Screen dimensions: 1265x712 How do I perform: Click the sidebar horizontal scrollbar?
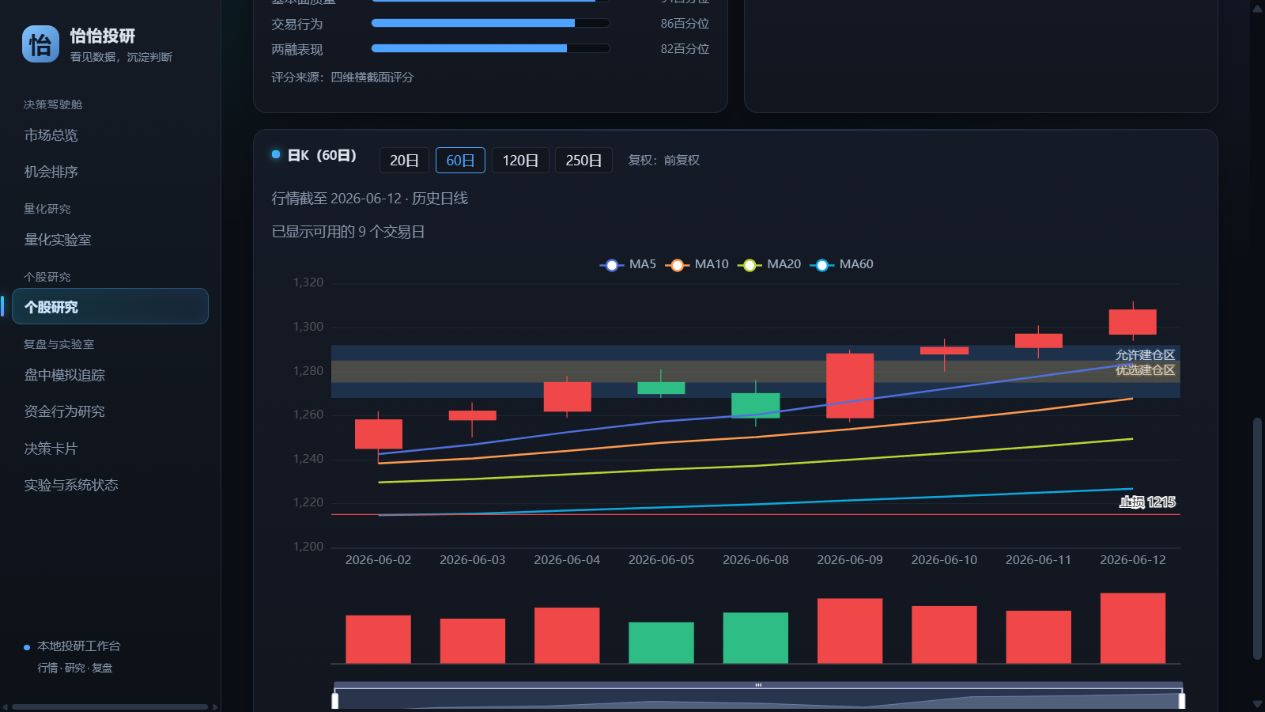(x=110, y=707)
